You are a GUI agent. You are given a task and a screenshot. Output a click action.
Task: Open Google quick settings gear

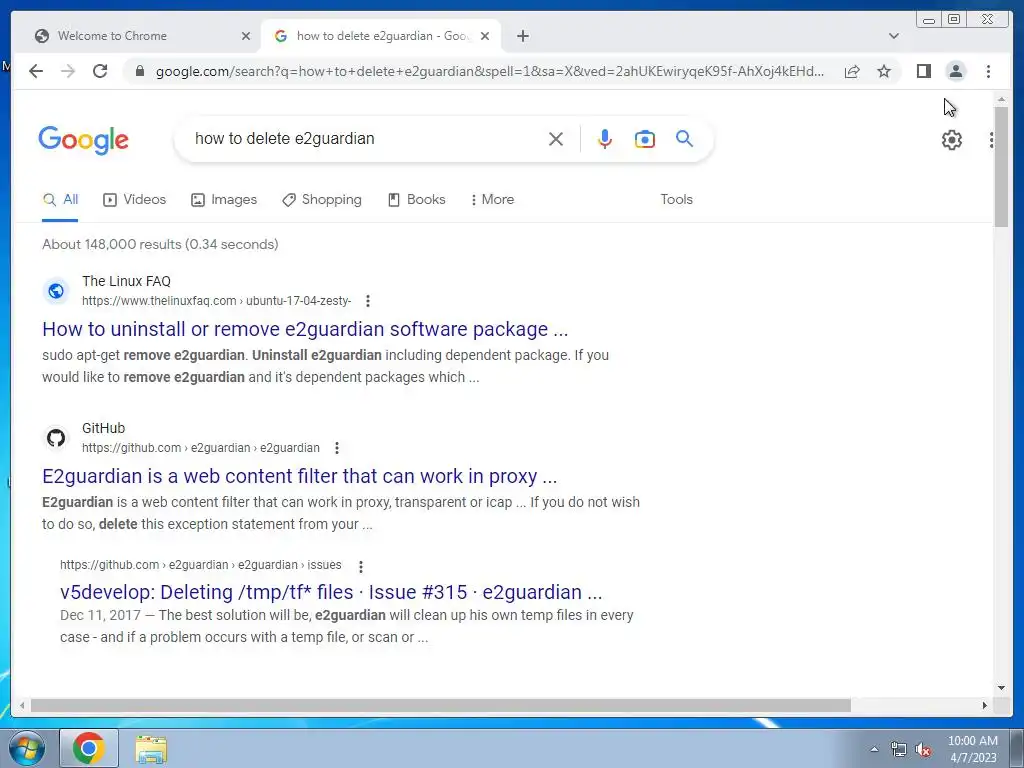pyautogui.click(x=952, y=140)
